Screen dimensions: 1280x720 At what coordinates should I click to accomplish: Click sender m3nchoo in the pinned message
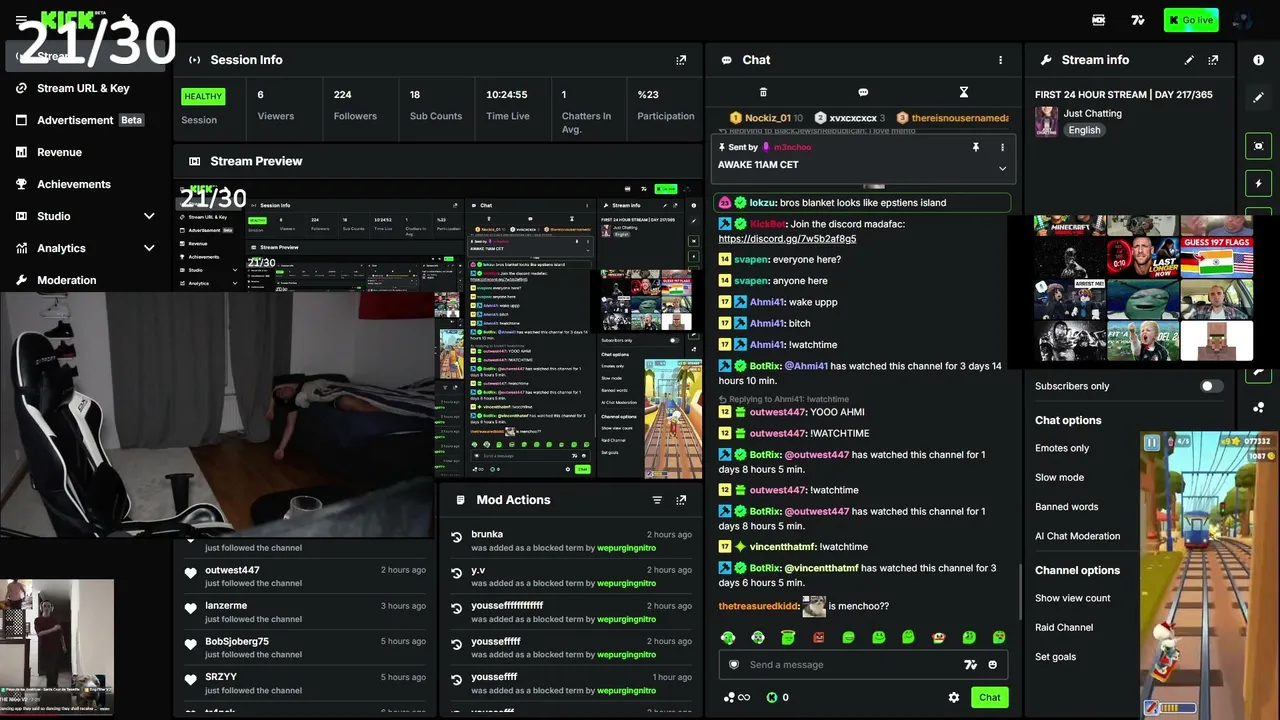792,147
